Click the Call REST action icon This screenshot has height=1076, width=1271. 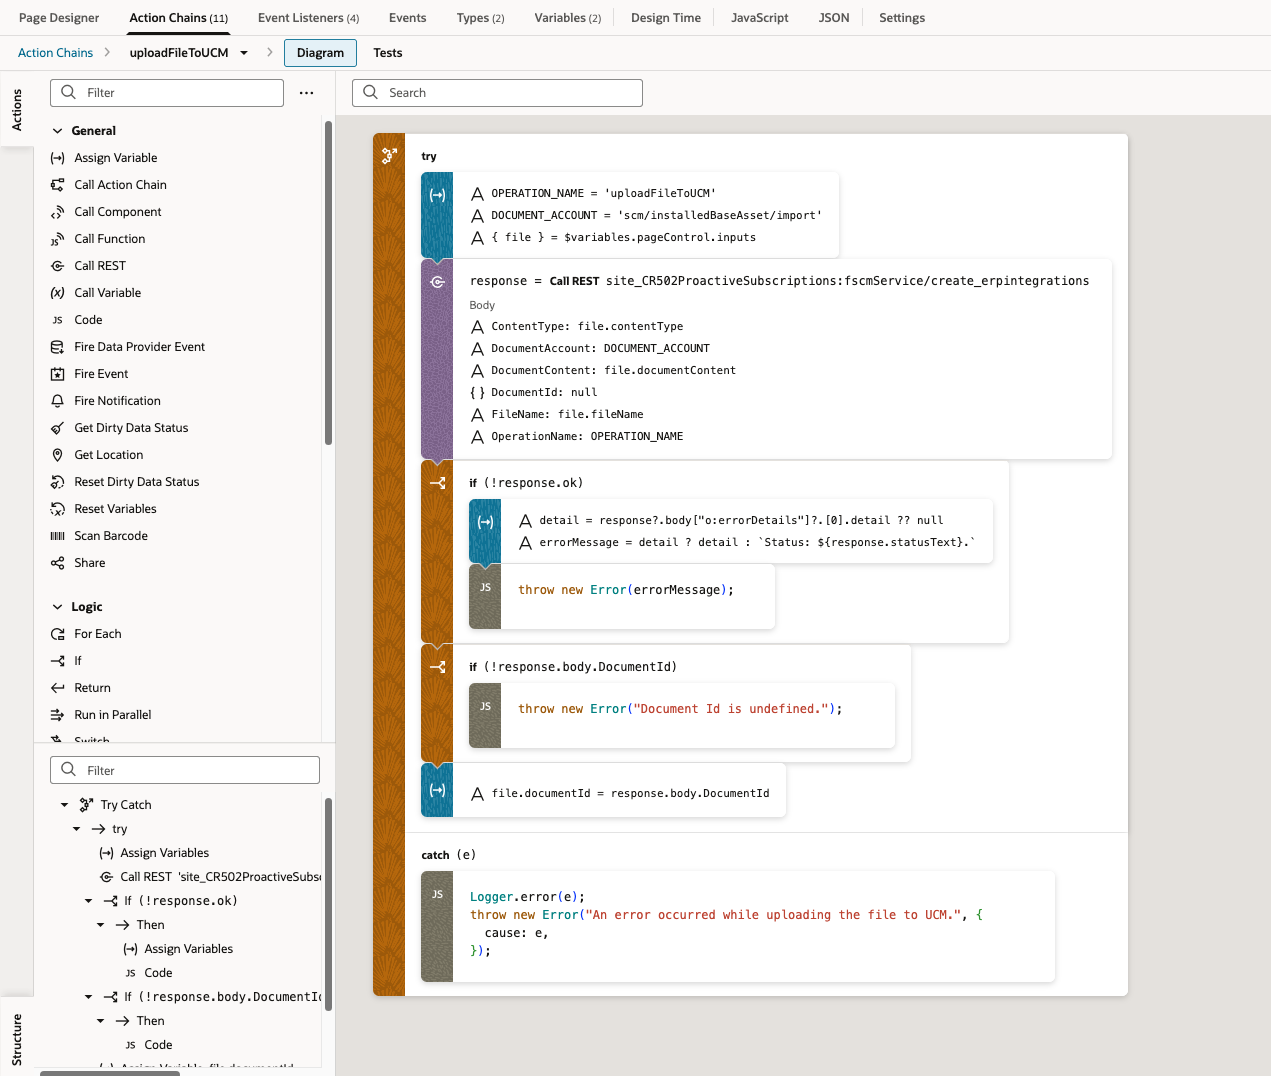(58, 266)
